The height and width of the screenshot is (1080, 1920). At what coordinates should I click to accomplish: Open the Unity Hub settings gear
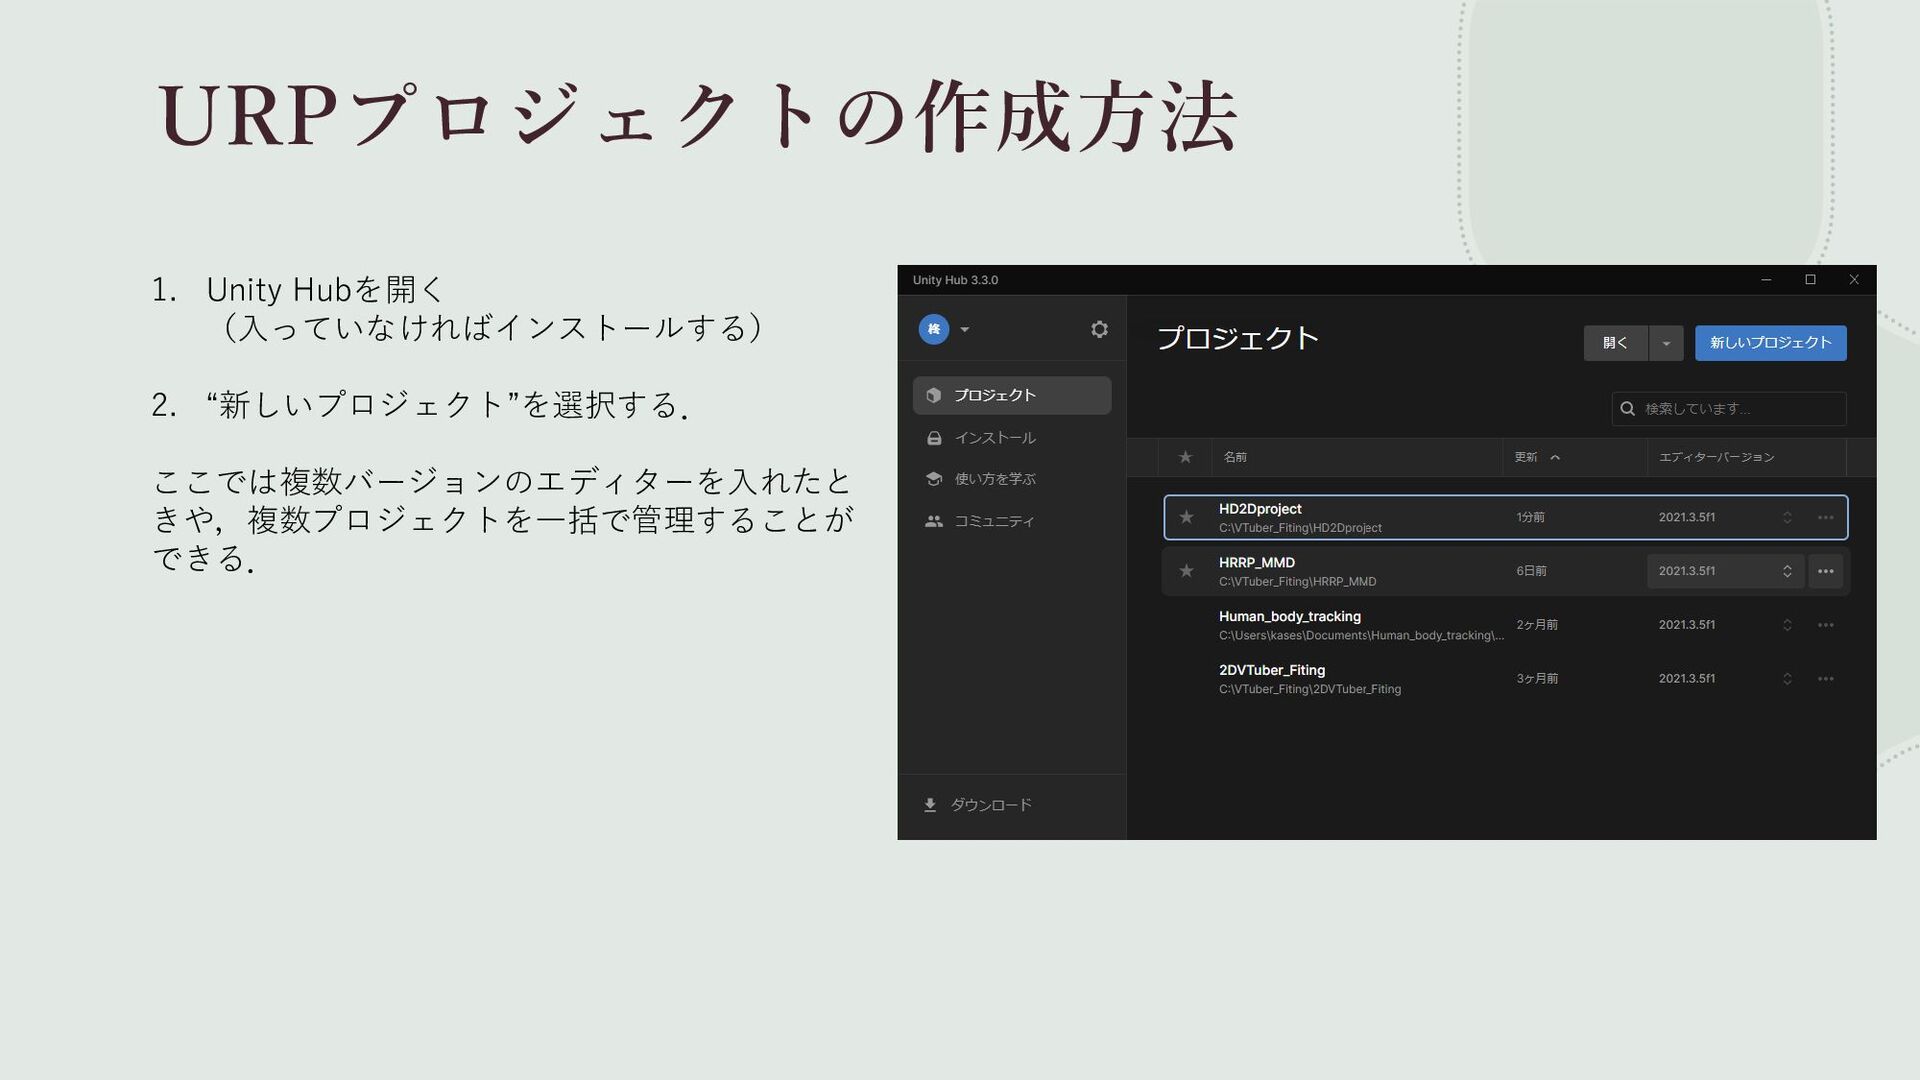1099,329
